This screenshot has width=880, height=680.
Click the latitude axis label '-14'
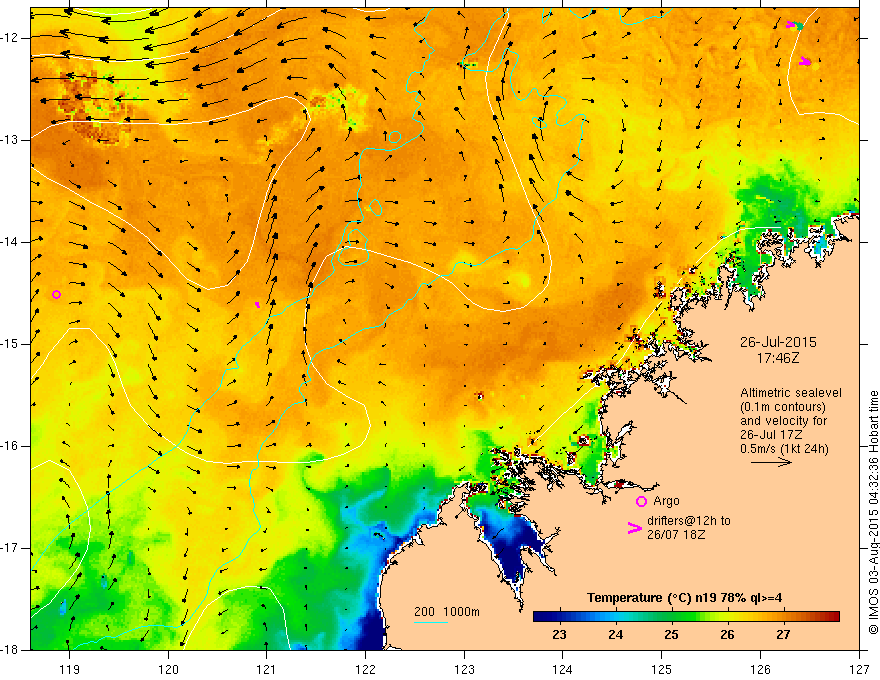pyautogui.click(x=11, y=242)
